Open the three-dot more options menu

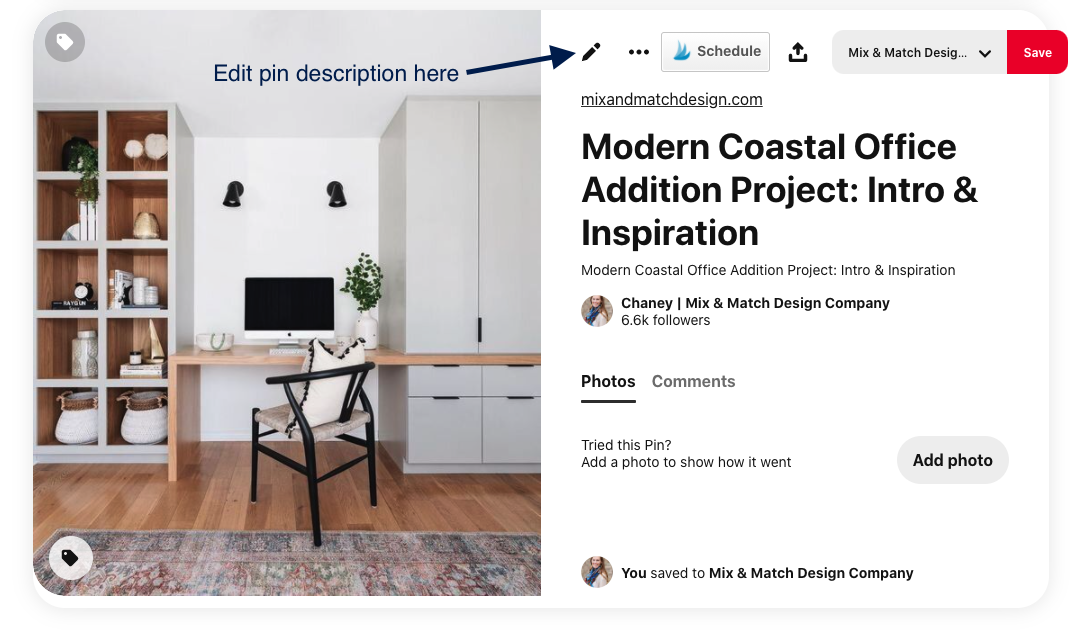(x=638, y=52)
